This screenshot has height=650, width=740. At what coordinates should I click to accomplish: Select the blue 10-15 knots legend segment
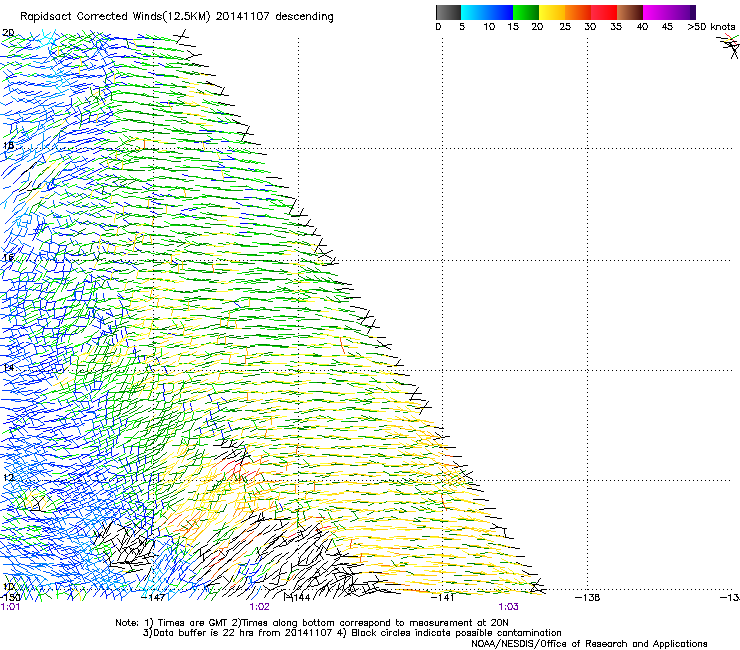pyautogui.click(x=500, y=12)
